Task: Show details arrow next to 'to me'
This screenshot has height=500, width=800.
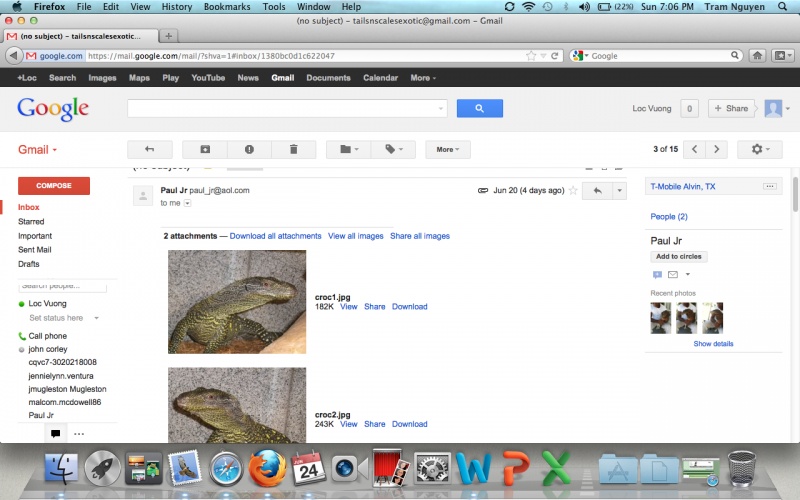Action: tap(187, 203)
